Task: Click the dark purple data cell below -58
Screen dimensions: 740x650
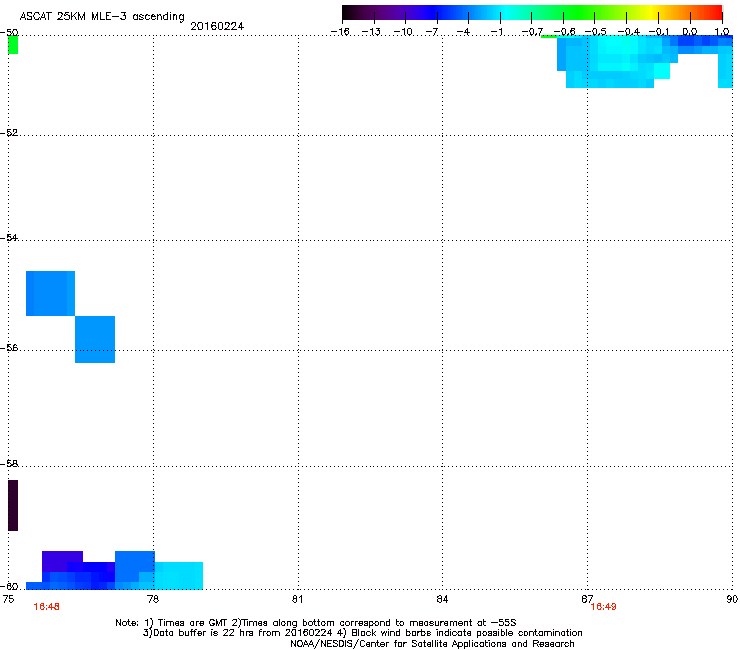Action: tap(13, 506)
